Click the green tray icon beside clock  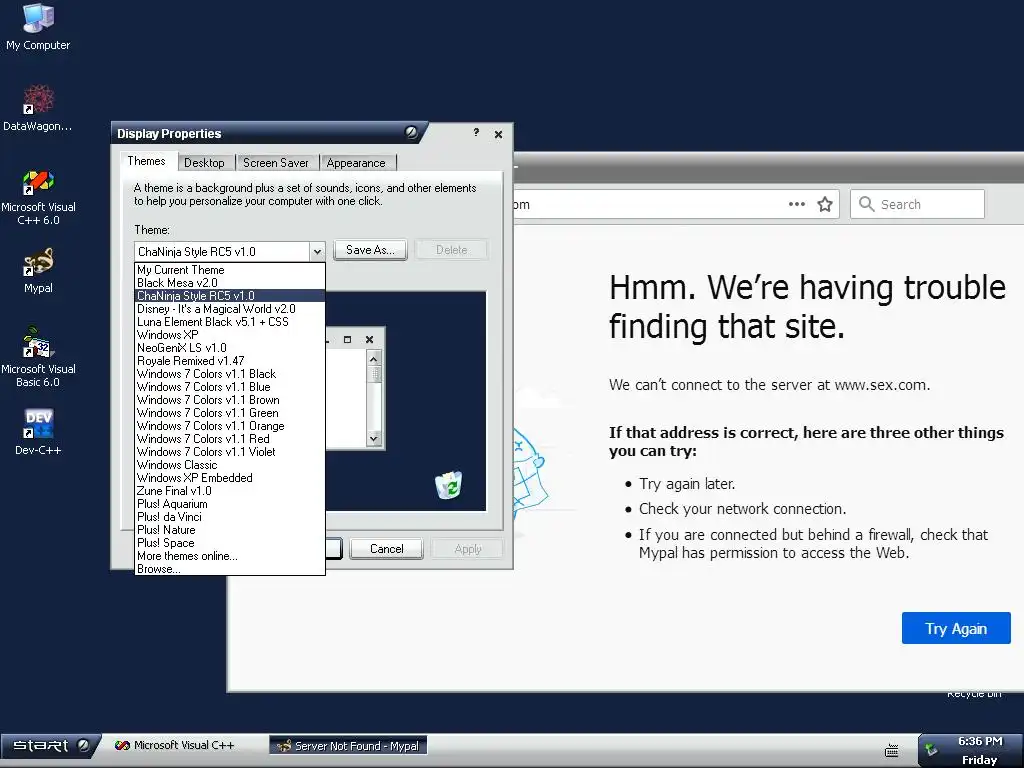coord(931,749)
